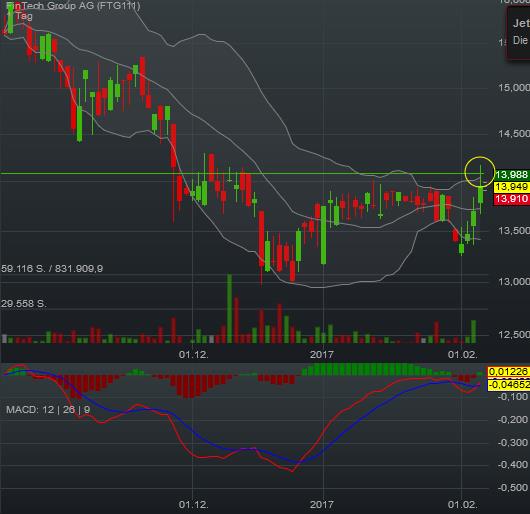This screenshot has height=514, width=530.
Task: Click the green 13,988 price label
Action: [x=512, y=175]
